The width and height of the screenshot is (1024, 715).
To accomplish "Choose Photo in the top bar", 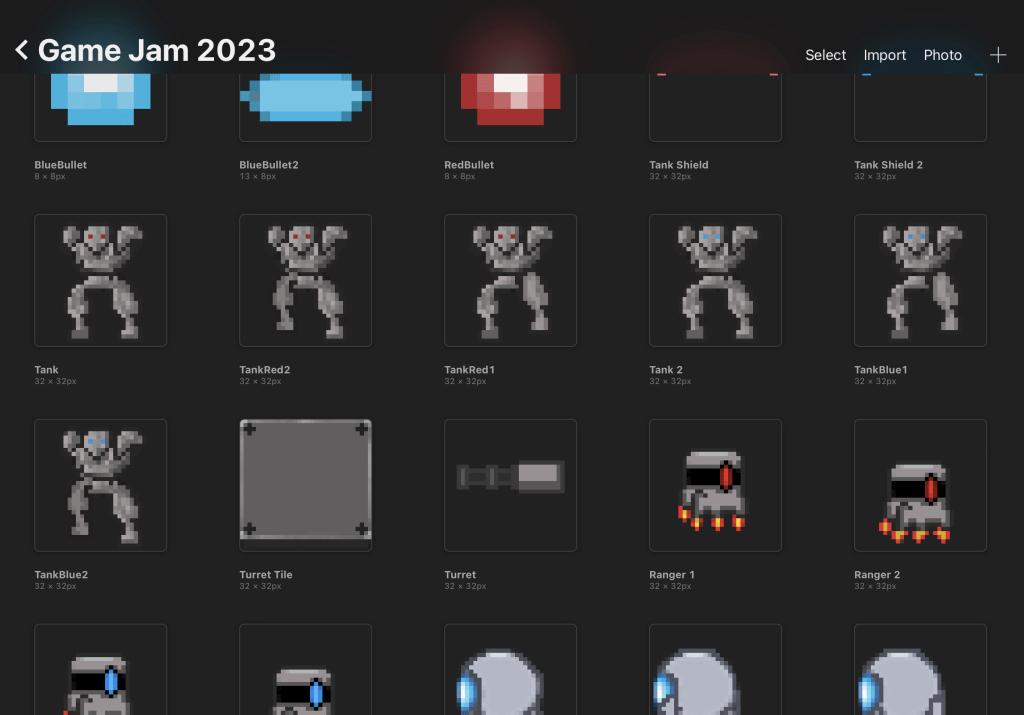I will point(942,55).
